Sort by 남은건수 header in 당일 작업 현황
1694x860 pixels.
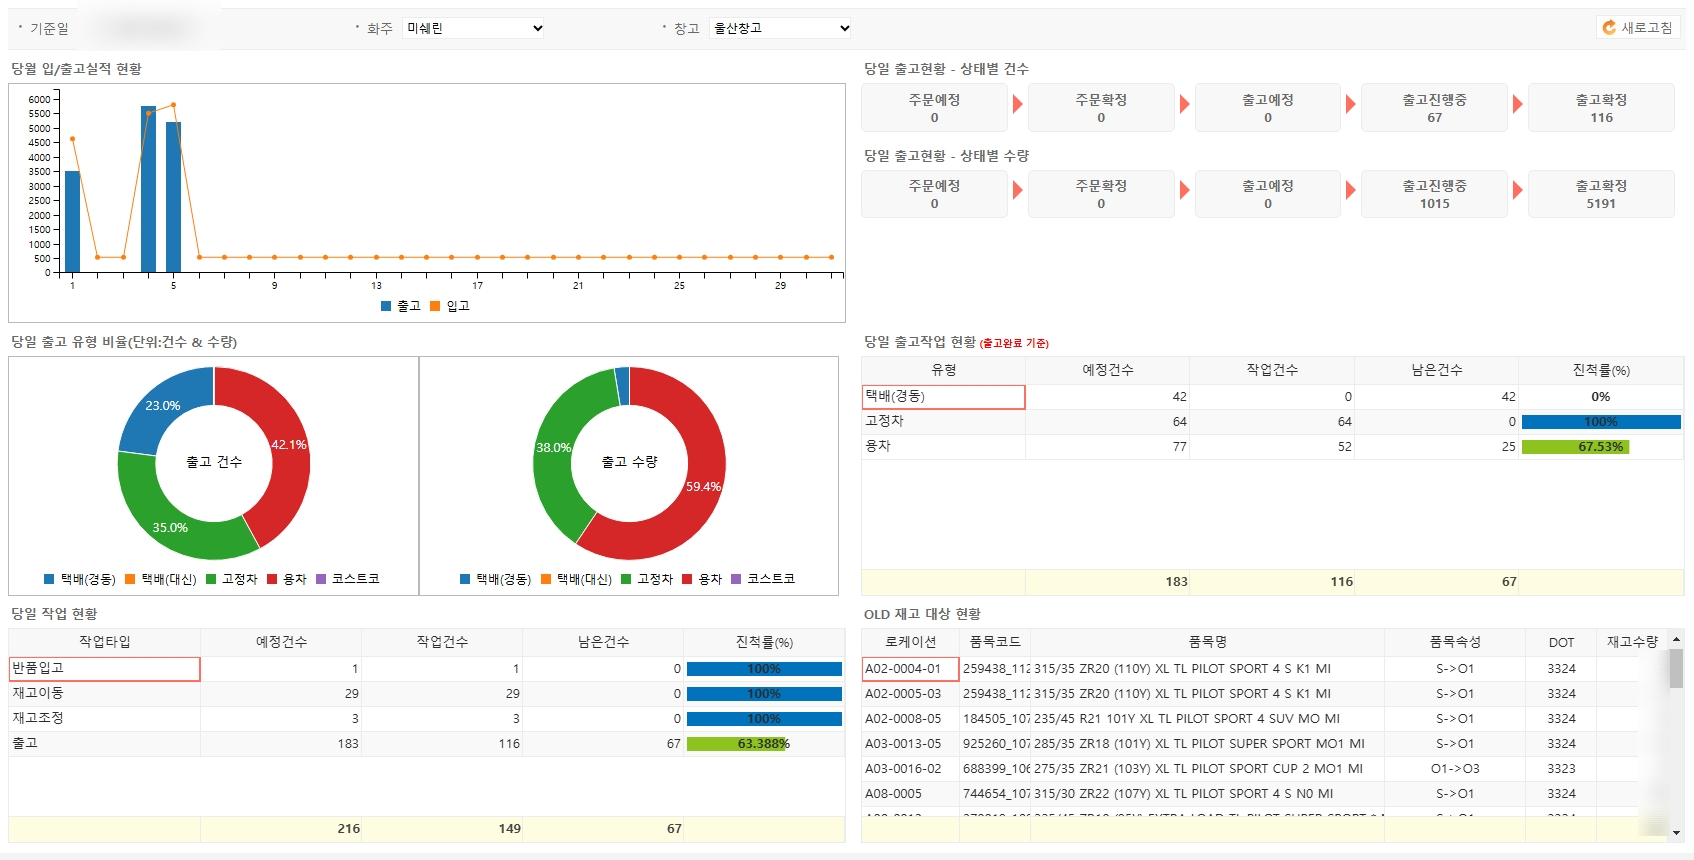click(602, 642)
